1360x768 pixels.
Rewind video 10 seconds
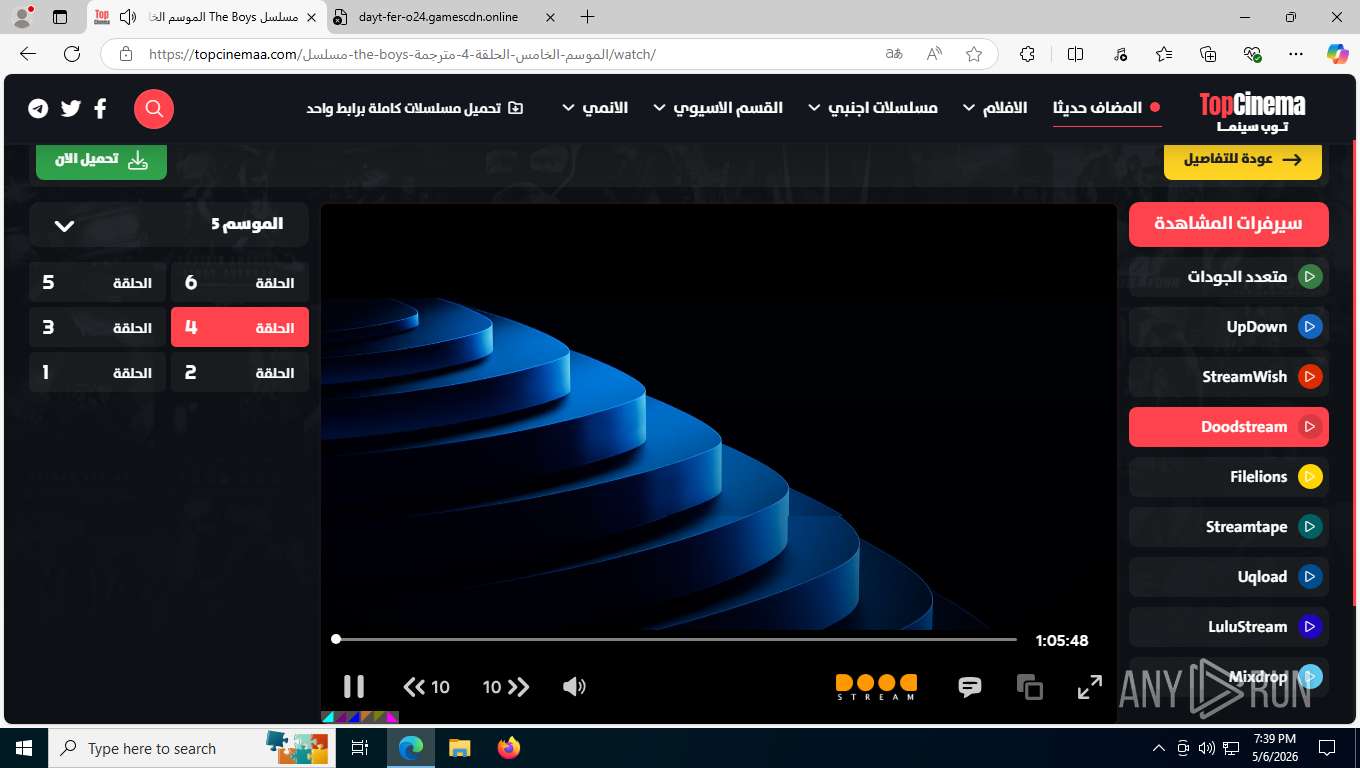pos(427,687)
